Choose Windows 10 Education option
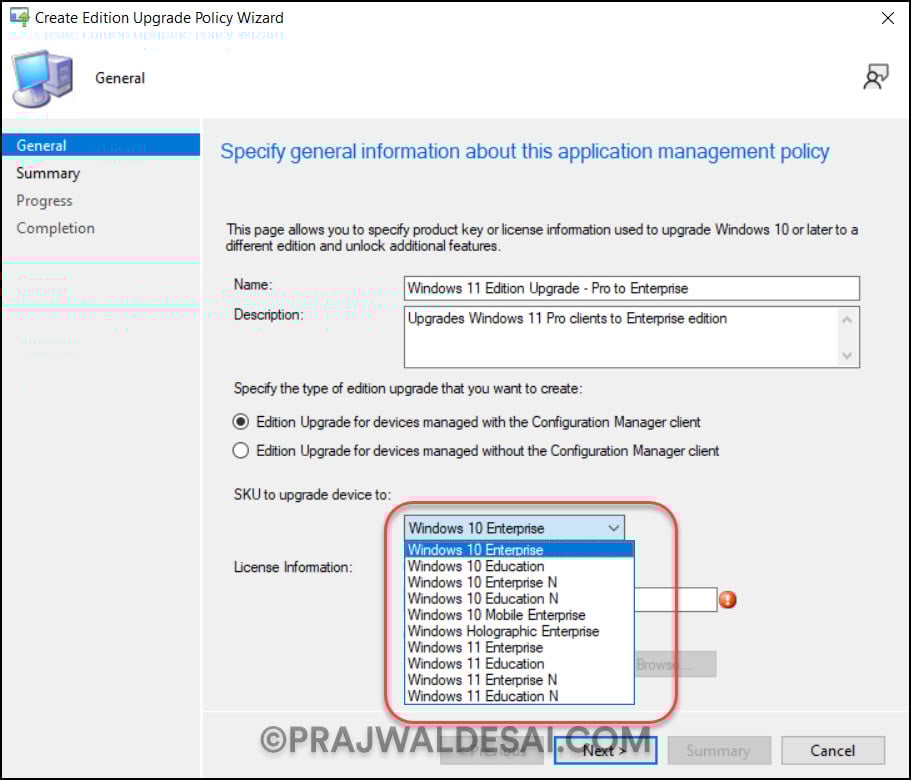Image resolution: width=911 pixels, height=780 pixels. pos(519,566)
